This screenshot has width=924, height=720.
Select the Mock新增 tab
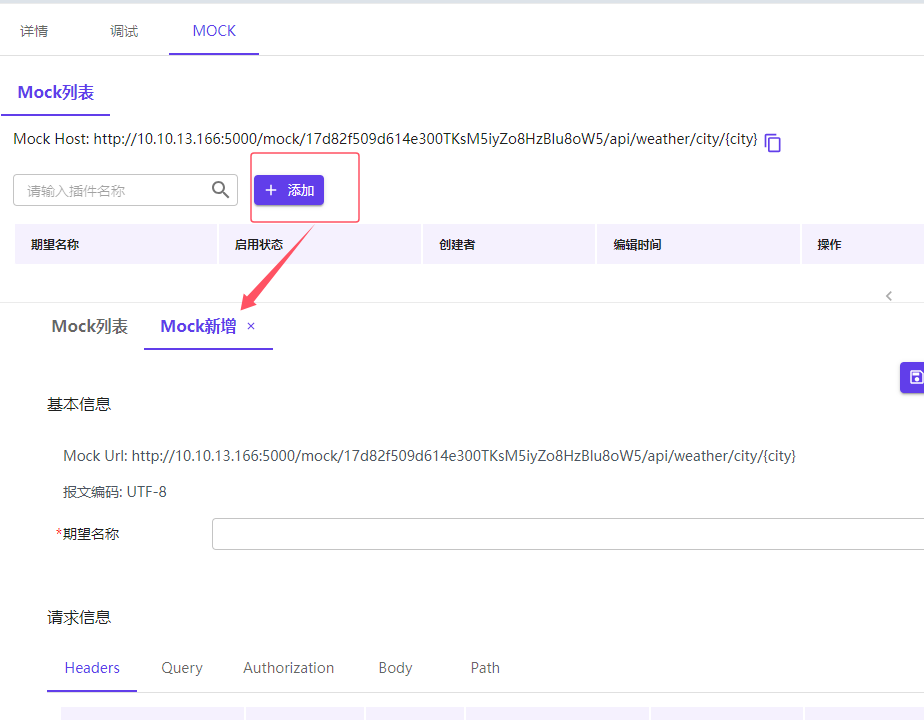click(198, 326)
